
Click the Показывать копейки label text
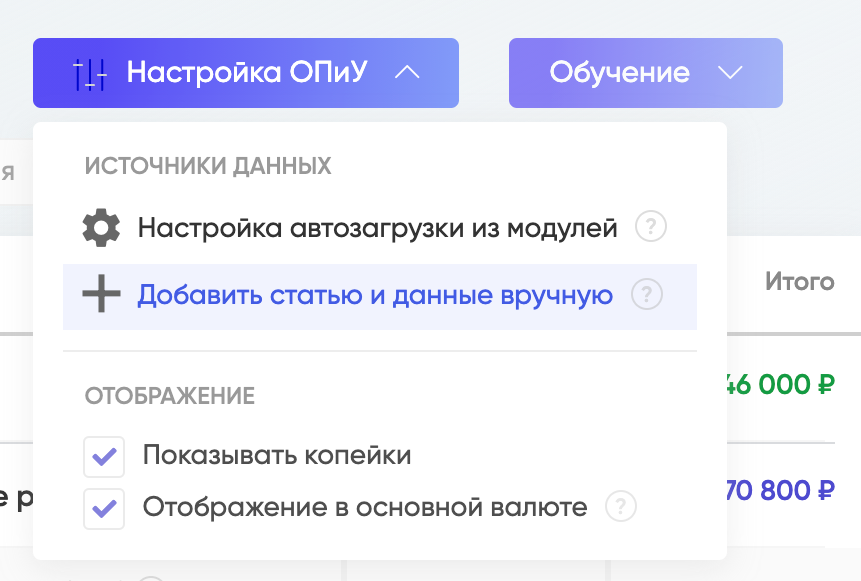(277, 456)
